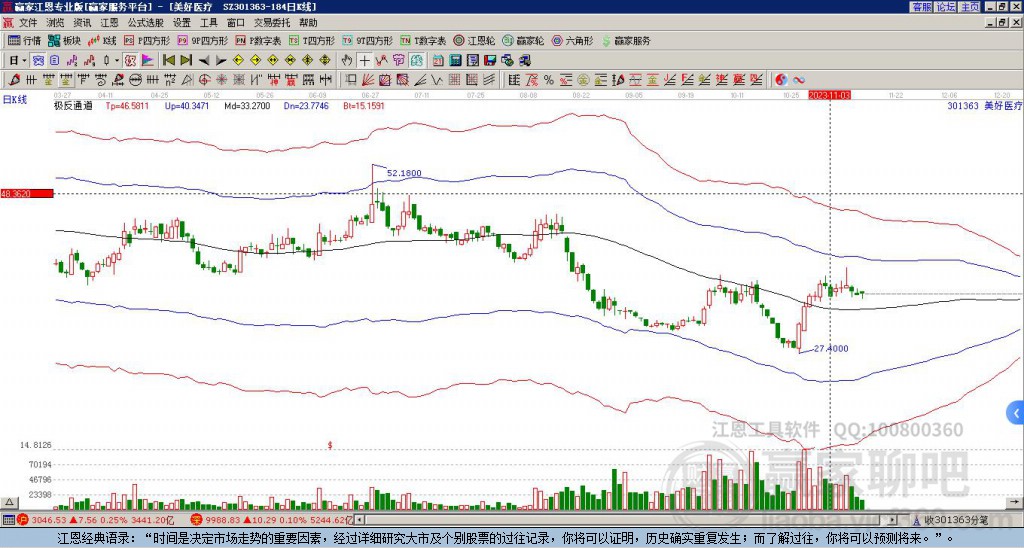Open the 9P四方形 tool
Screen dimensions: 1024x548
click(x=203, y=40)
